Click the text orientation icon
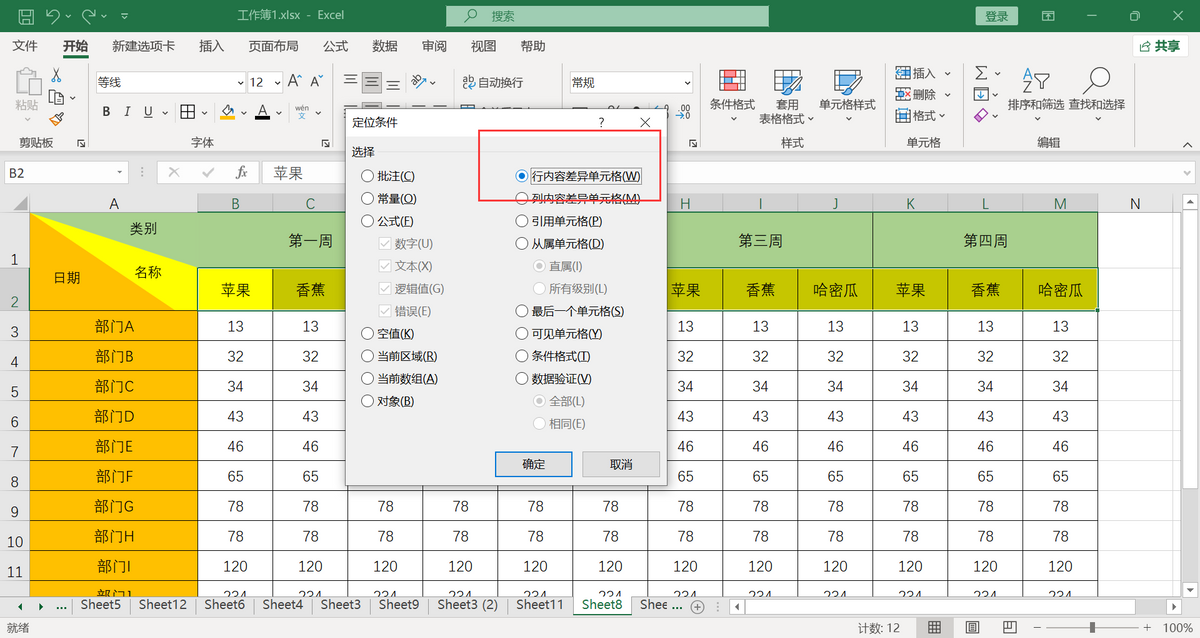Viewport: 1200px width, 638px height. (419, 82)
